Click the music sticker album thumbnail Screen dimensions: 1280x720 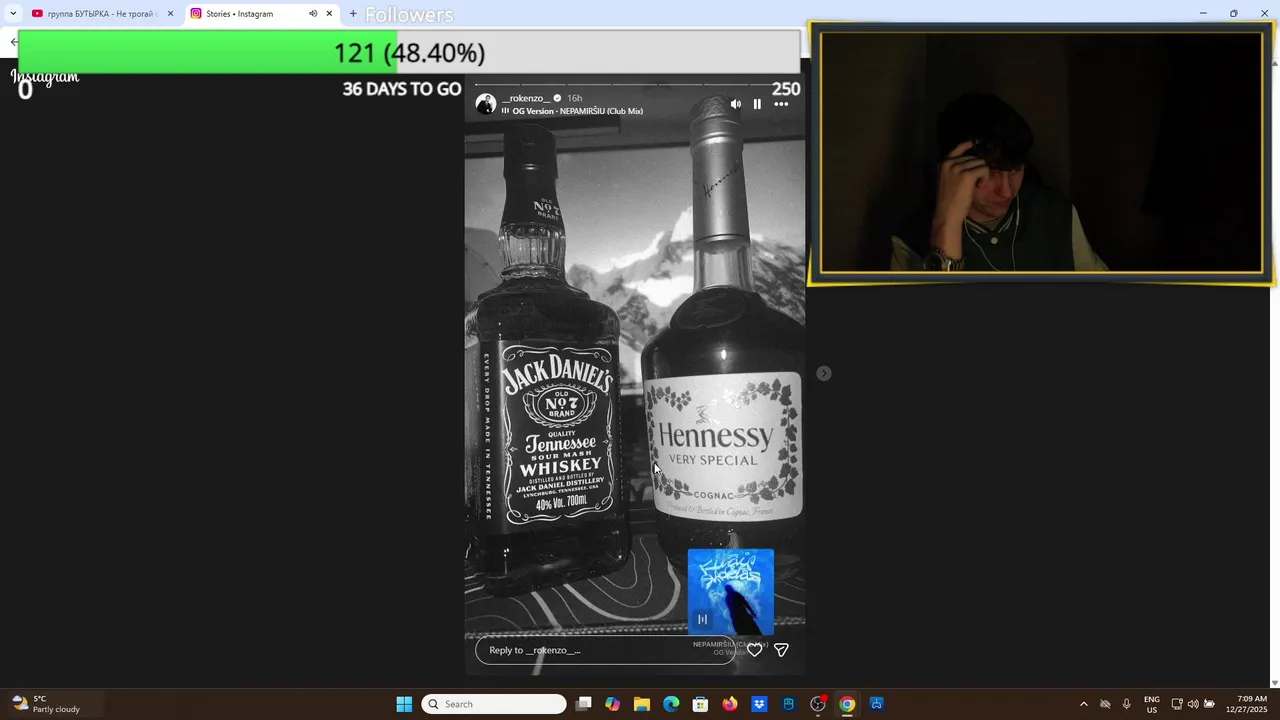tap(730, 591)
